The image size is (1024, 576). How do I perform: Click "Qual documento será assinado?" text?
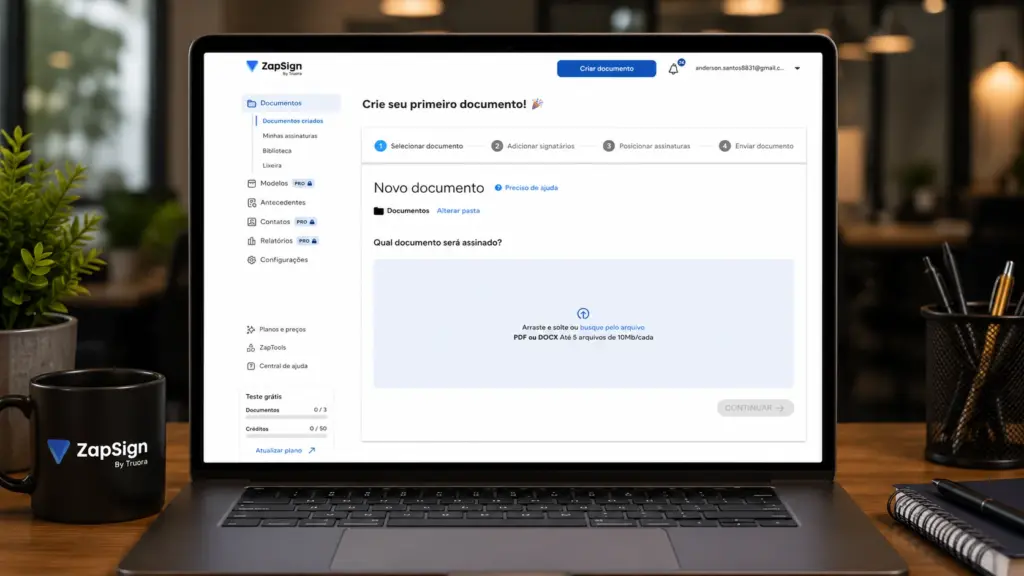438,243
